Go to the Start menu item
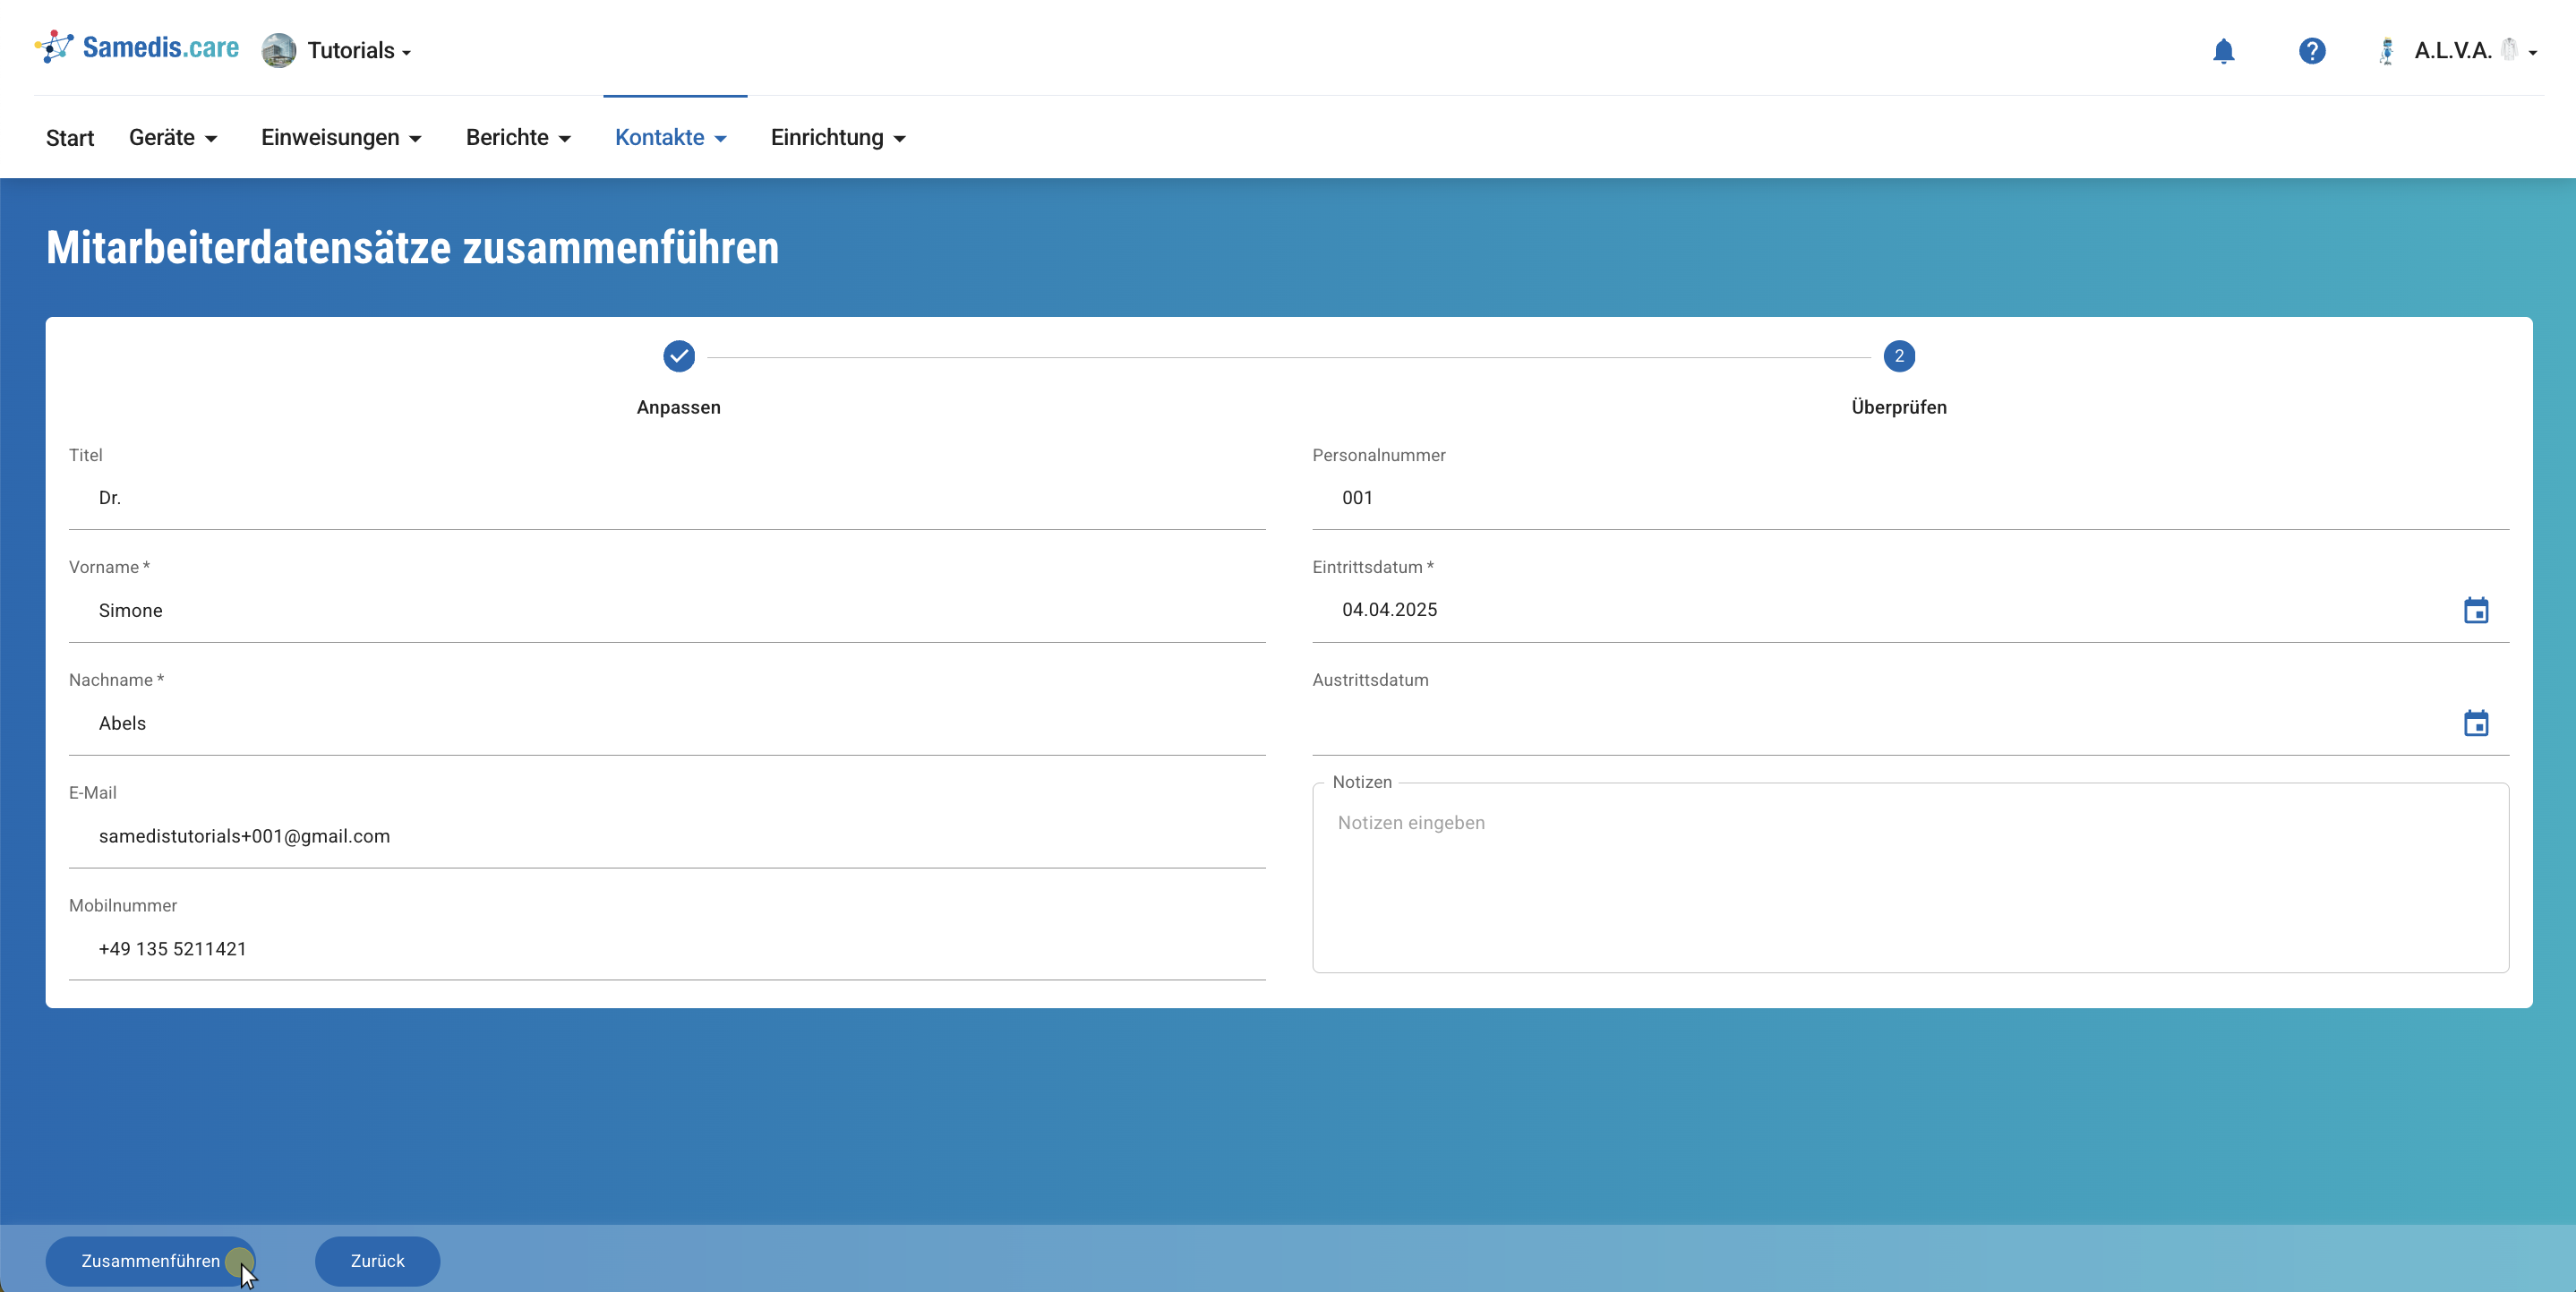Screen dimensions: 2576x1292 (70, 138)
